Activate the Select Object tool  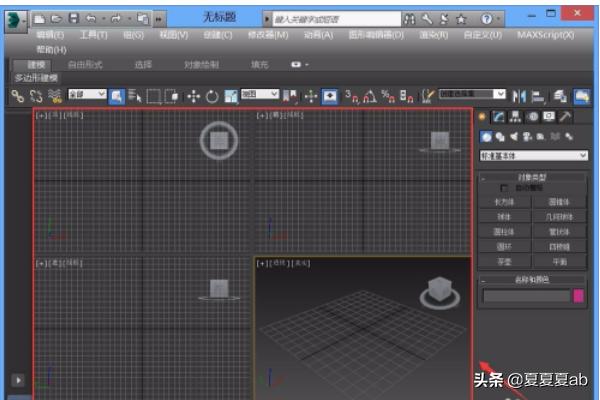116,96
